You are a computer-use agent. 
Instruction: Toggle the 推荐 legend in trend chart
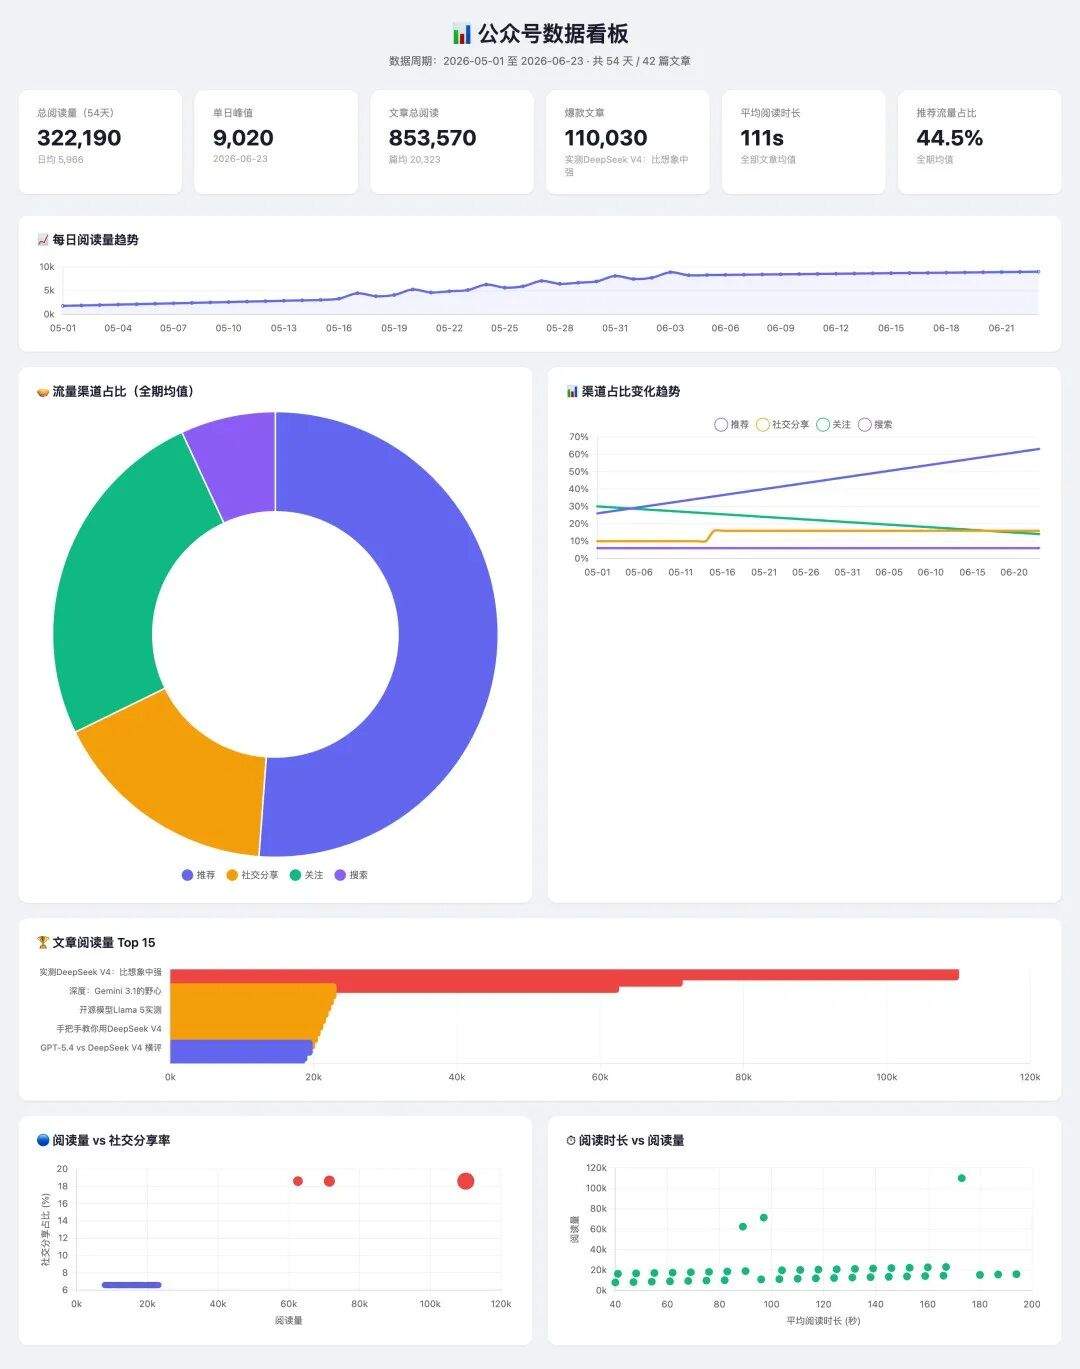tap(732, 425)
